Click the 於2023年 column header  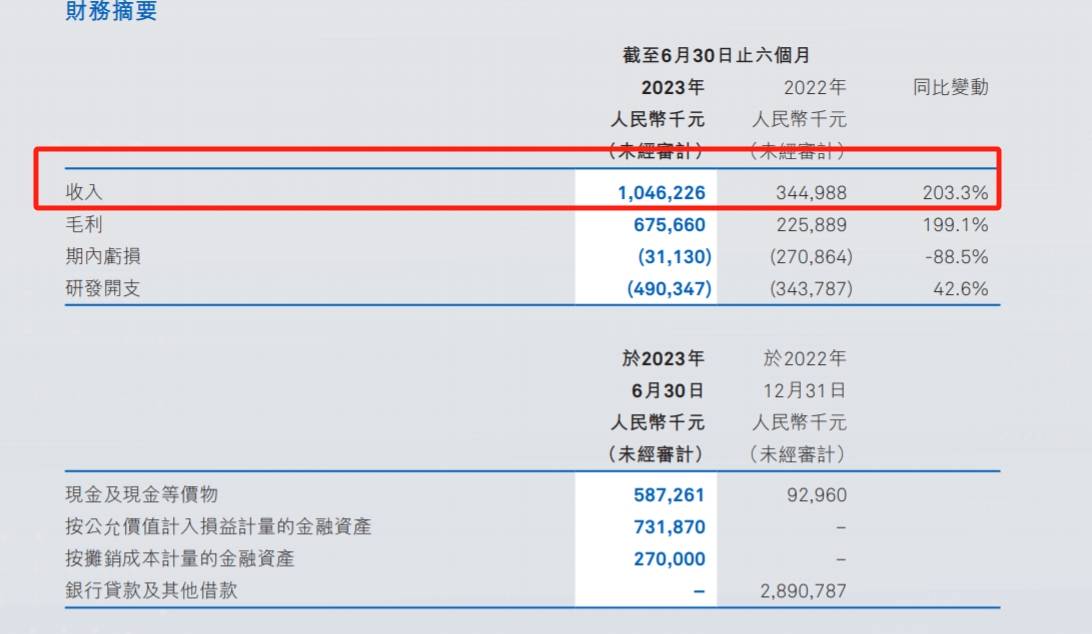(663, 358)
